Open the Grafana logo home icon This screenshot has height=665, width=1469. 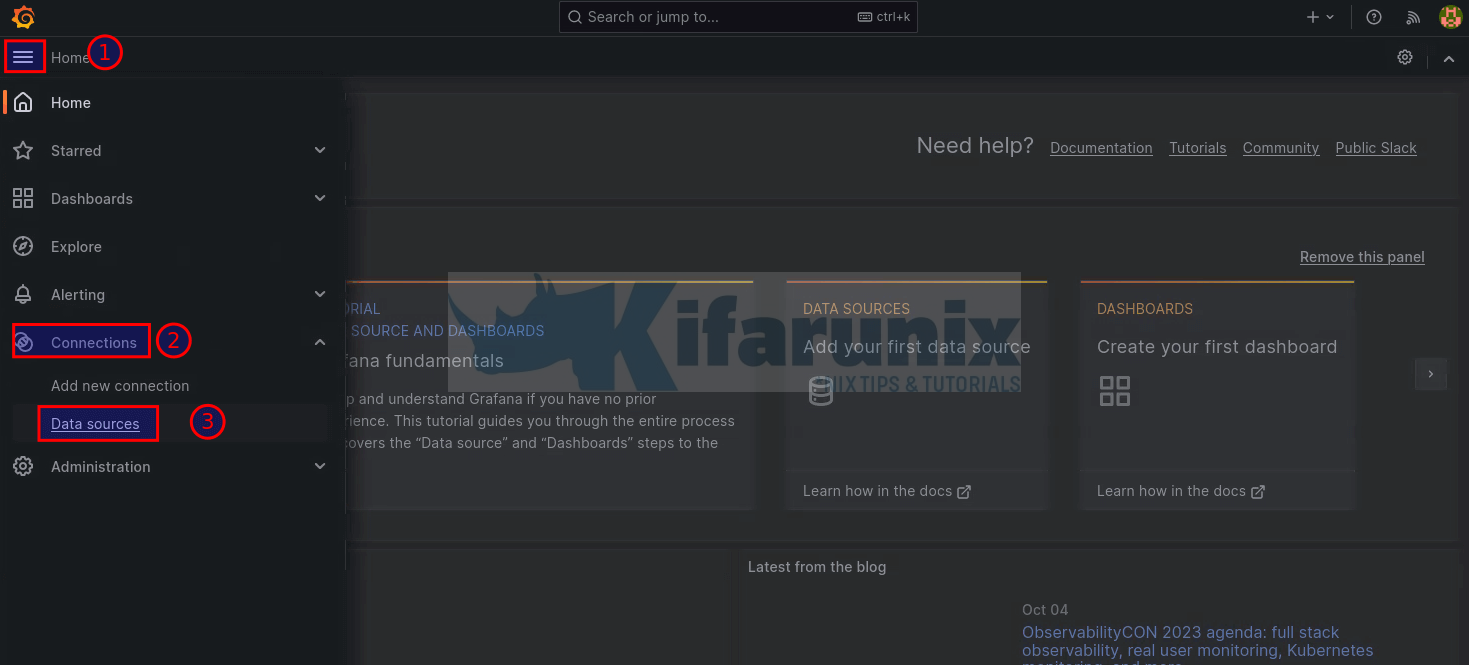(x=23, y=17)
